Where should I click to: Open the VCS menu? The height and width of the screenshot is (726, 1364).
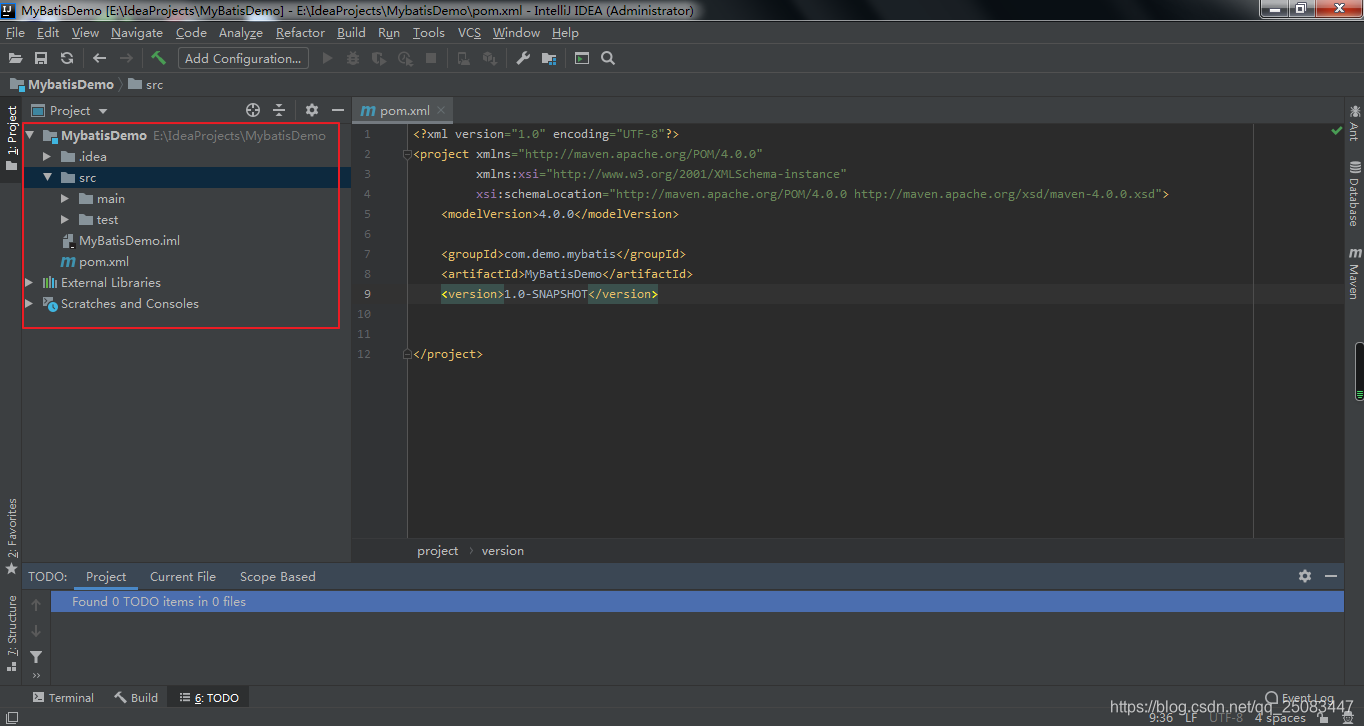[x=469, y=32]
